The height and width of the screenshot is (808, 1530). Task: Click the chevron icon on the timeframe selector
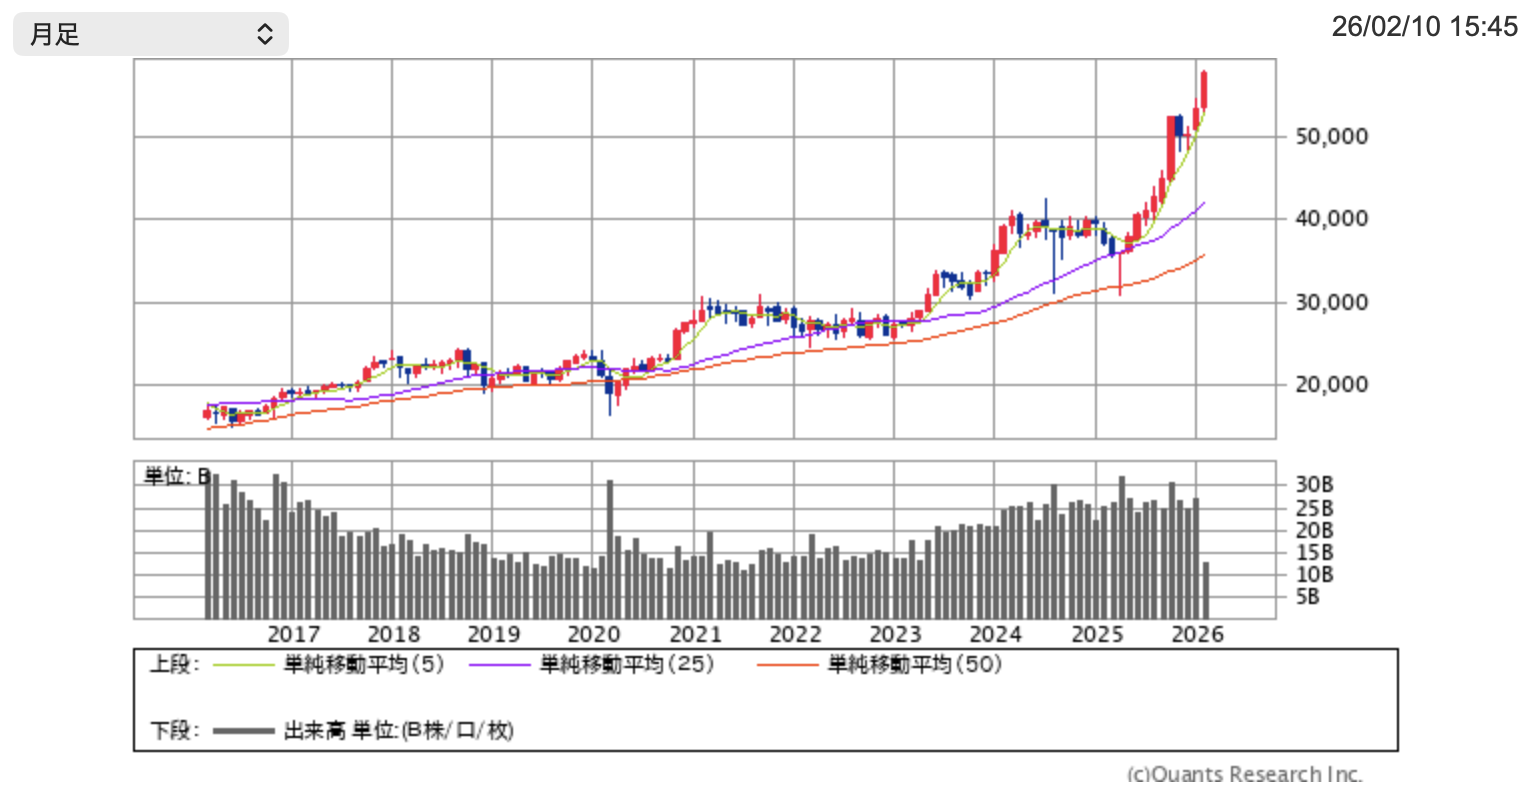(x=265, y=33)
